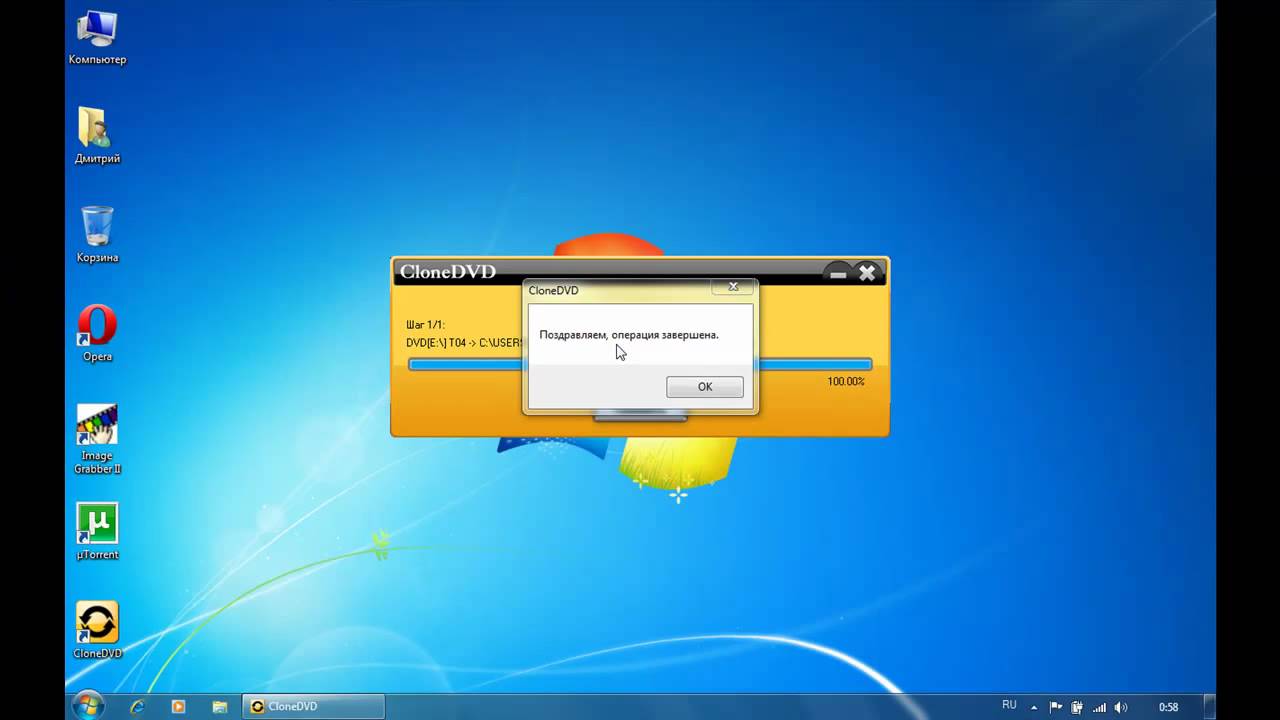Open Internet Explorer from taskbar

pyautogui.click(x=138, y=706)
